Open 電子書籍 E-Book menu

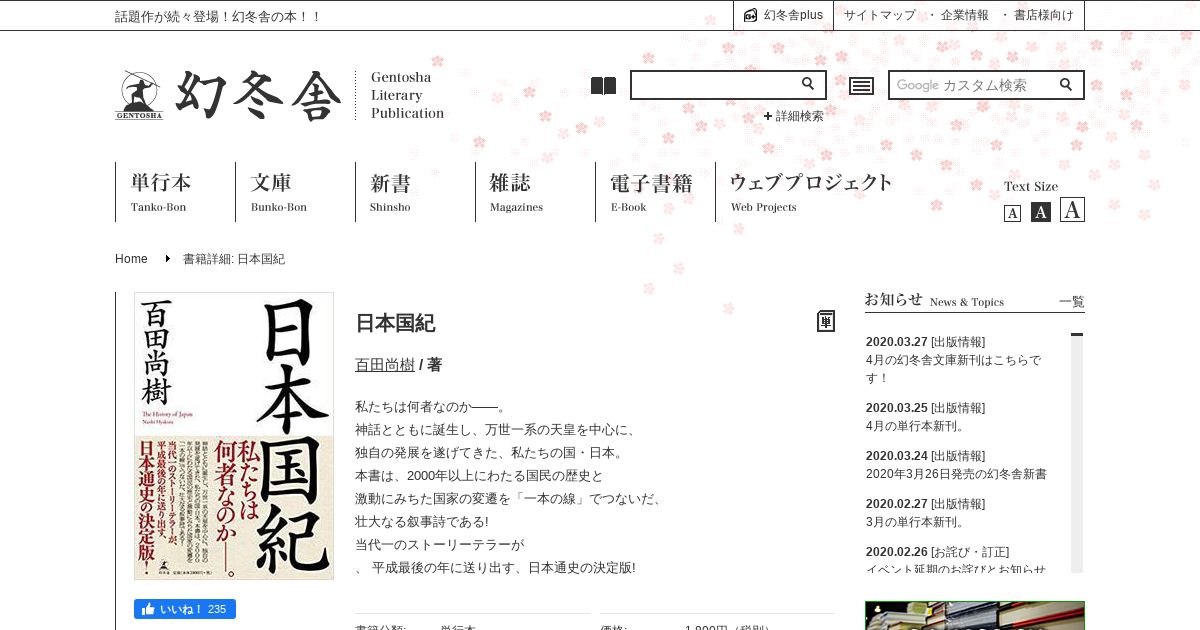pyautogui.click(x=651, y=192)
